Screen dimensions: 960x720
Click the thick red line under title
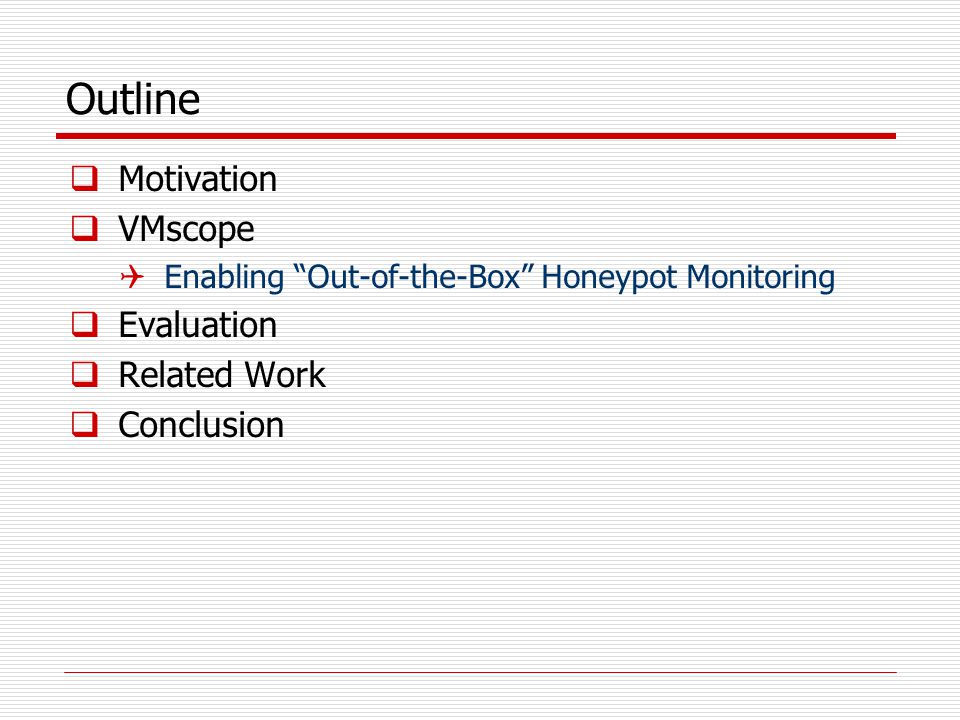pyautogui.click(x=476, y=136)
